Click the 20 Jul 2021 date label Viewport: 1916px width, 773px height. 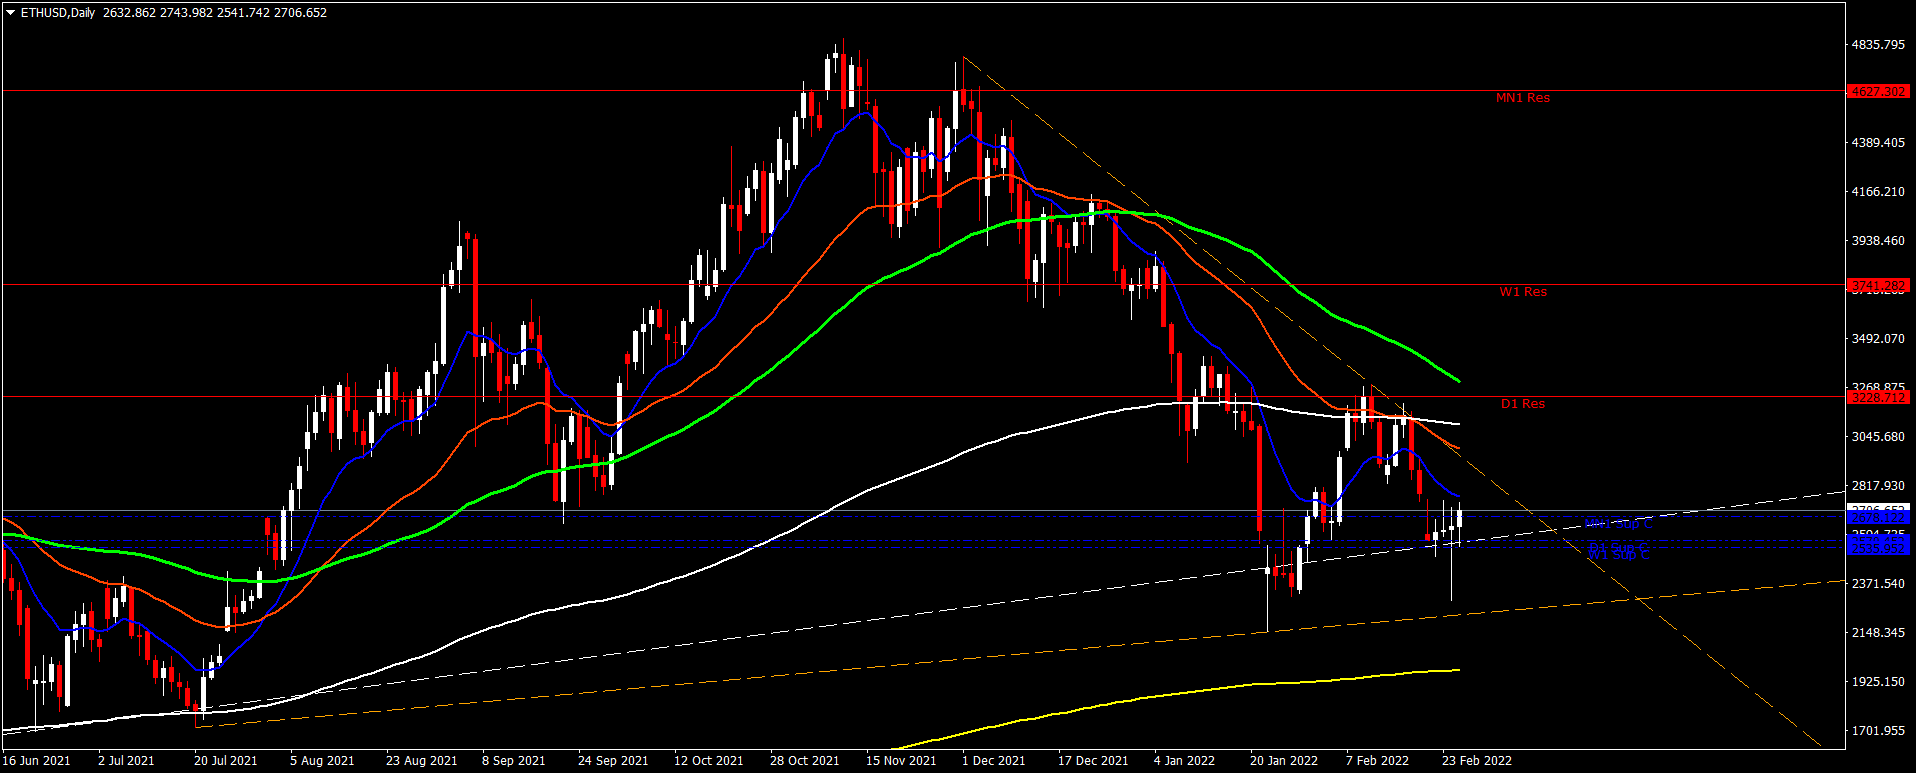[225, 761]
